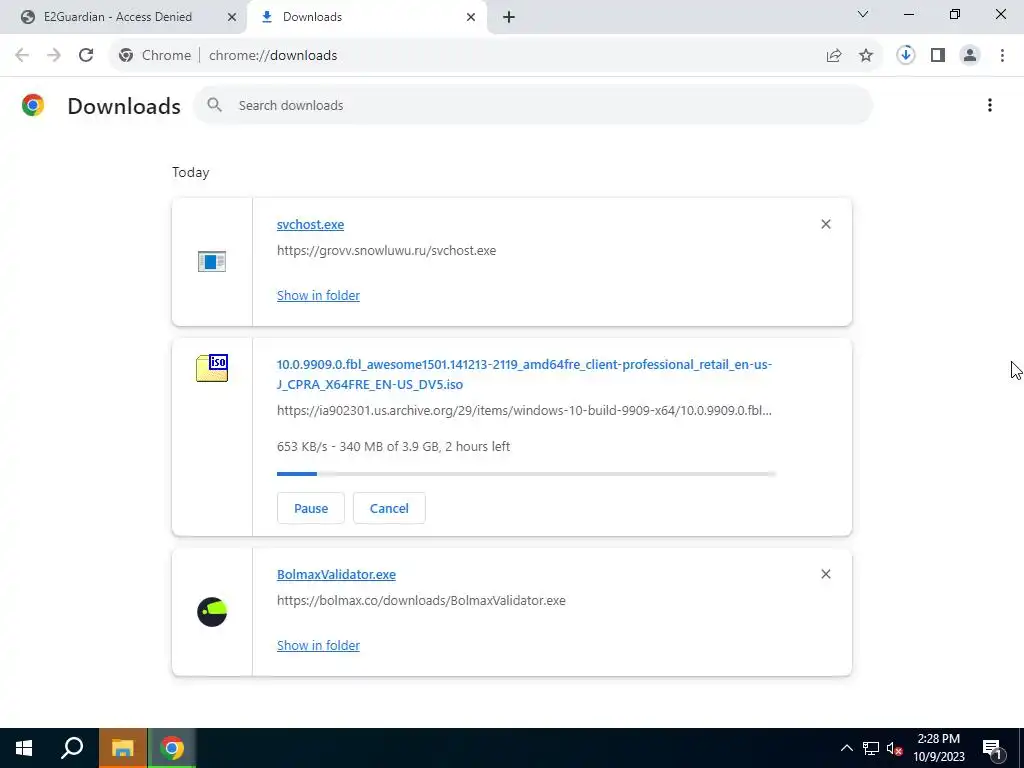Screen dimensions: 1024x768
Task: Open File Explorer from the taskbar
Action: tap(122, 748)
